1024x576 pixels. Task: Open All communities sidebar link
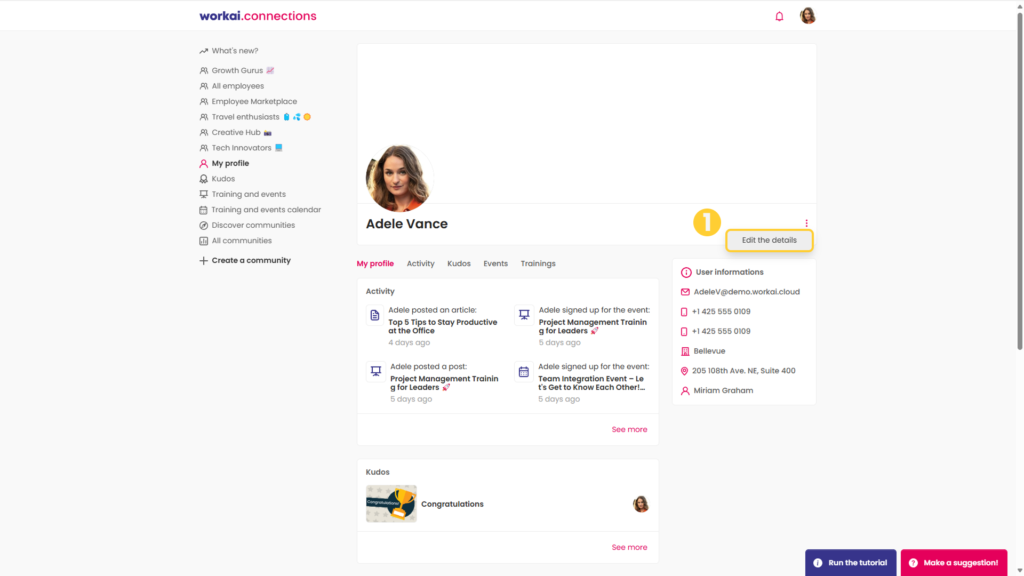coord(242,241)
